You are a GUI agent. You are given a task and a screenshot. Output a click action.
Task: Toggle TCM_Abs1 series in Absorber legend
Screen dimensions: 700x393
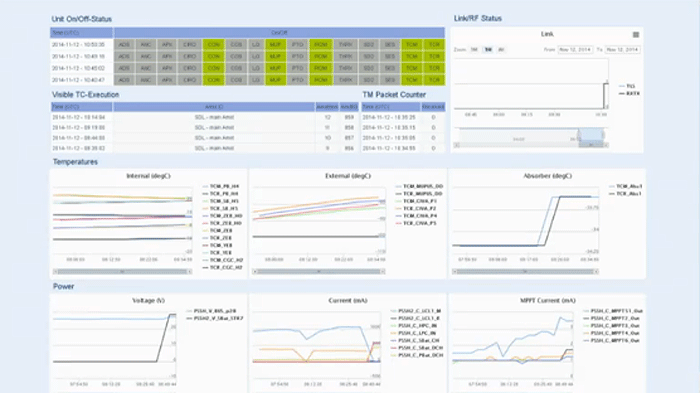click(x=625, y=186)
